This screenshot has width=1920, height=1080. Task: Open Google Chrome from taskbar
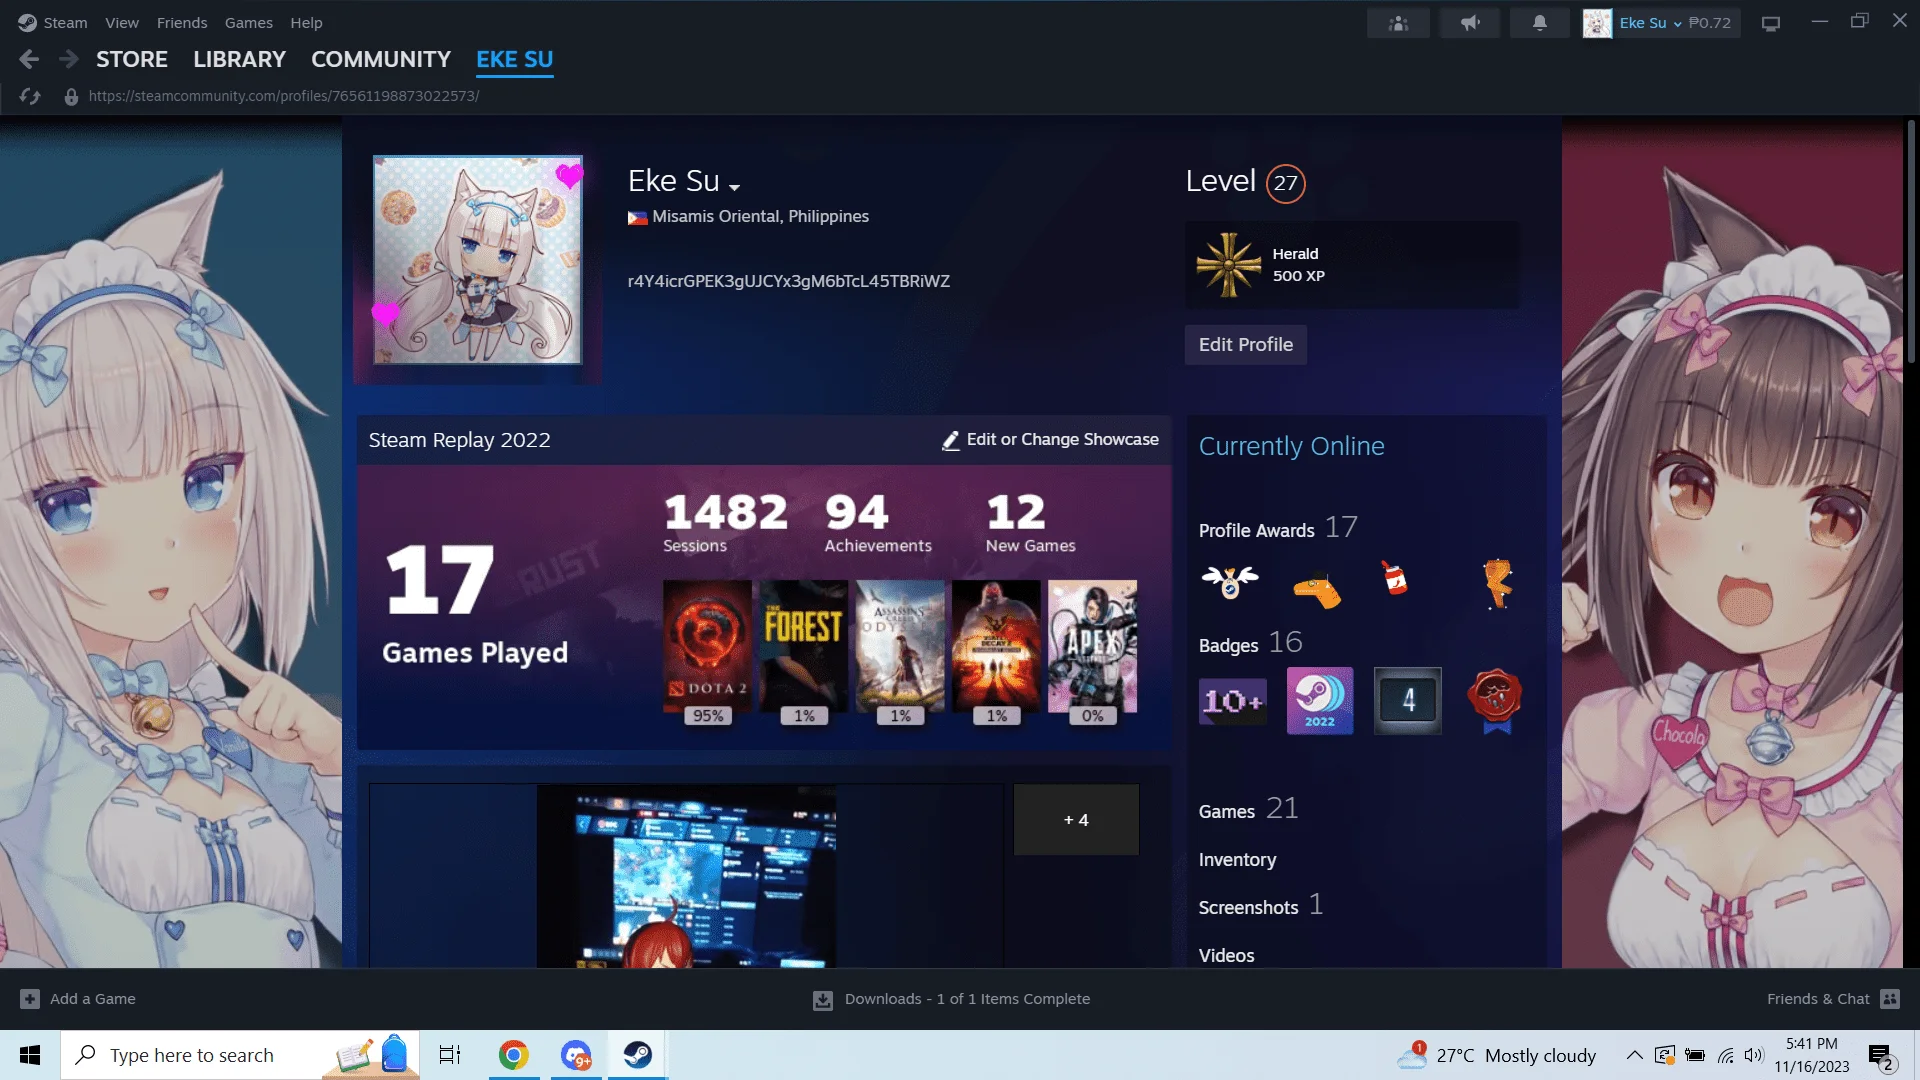tap(514, 1055)
